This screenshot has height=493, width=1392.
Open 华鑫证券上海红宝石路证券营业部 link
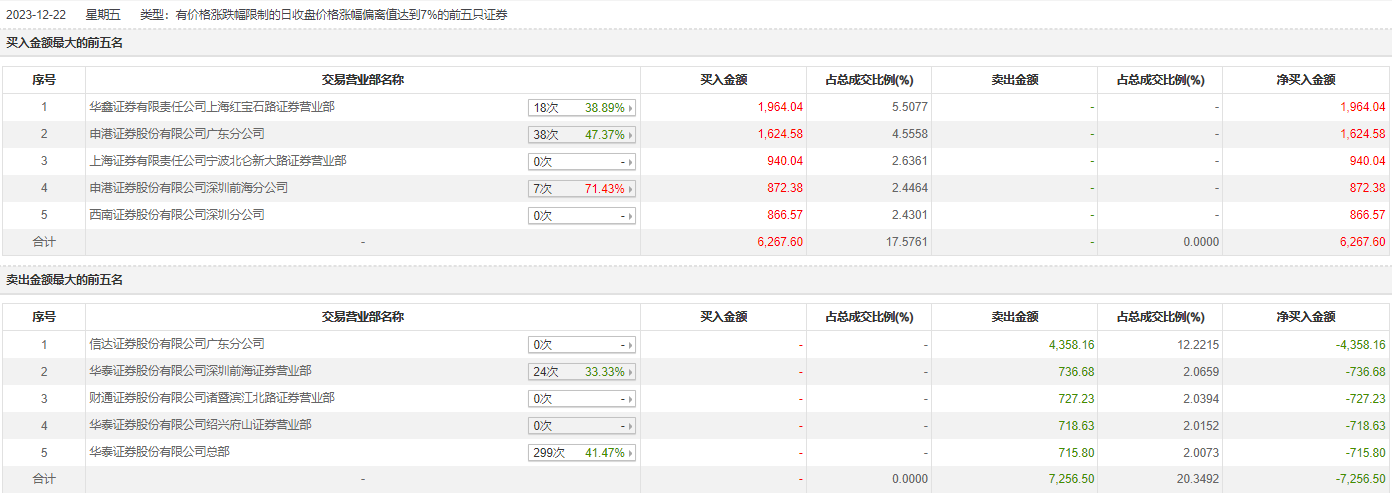tap(211, 106)
